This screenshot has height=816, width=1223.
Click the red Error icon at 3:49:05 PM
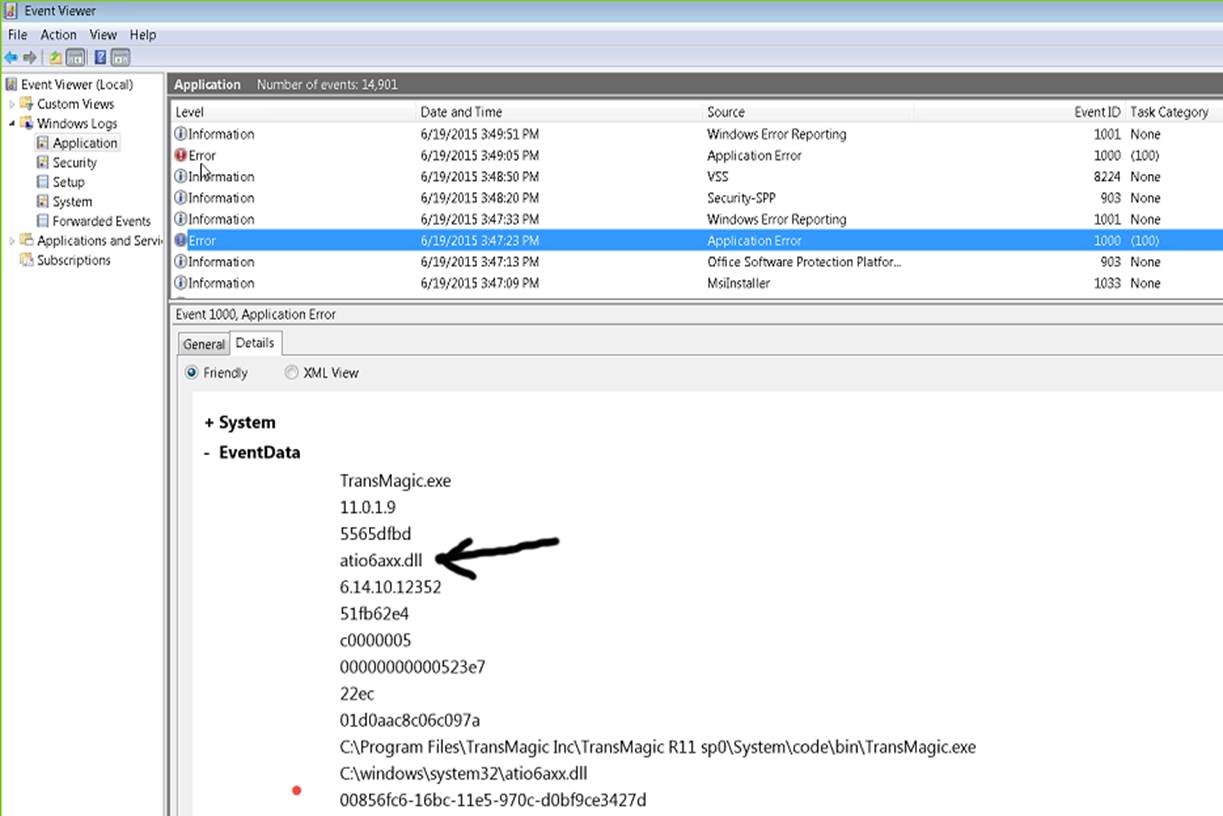pos(181,156)
